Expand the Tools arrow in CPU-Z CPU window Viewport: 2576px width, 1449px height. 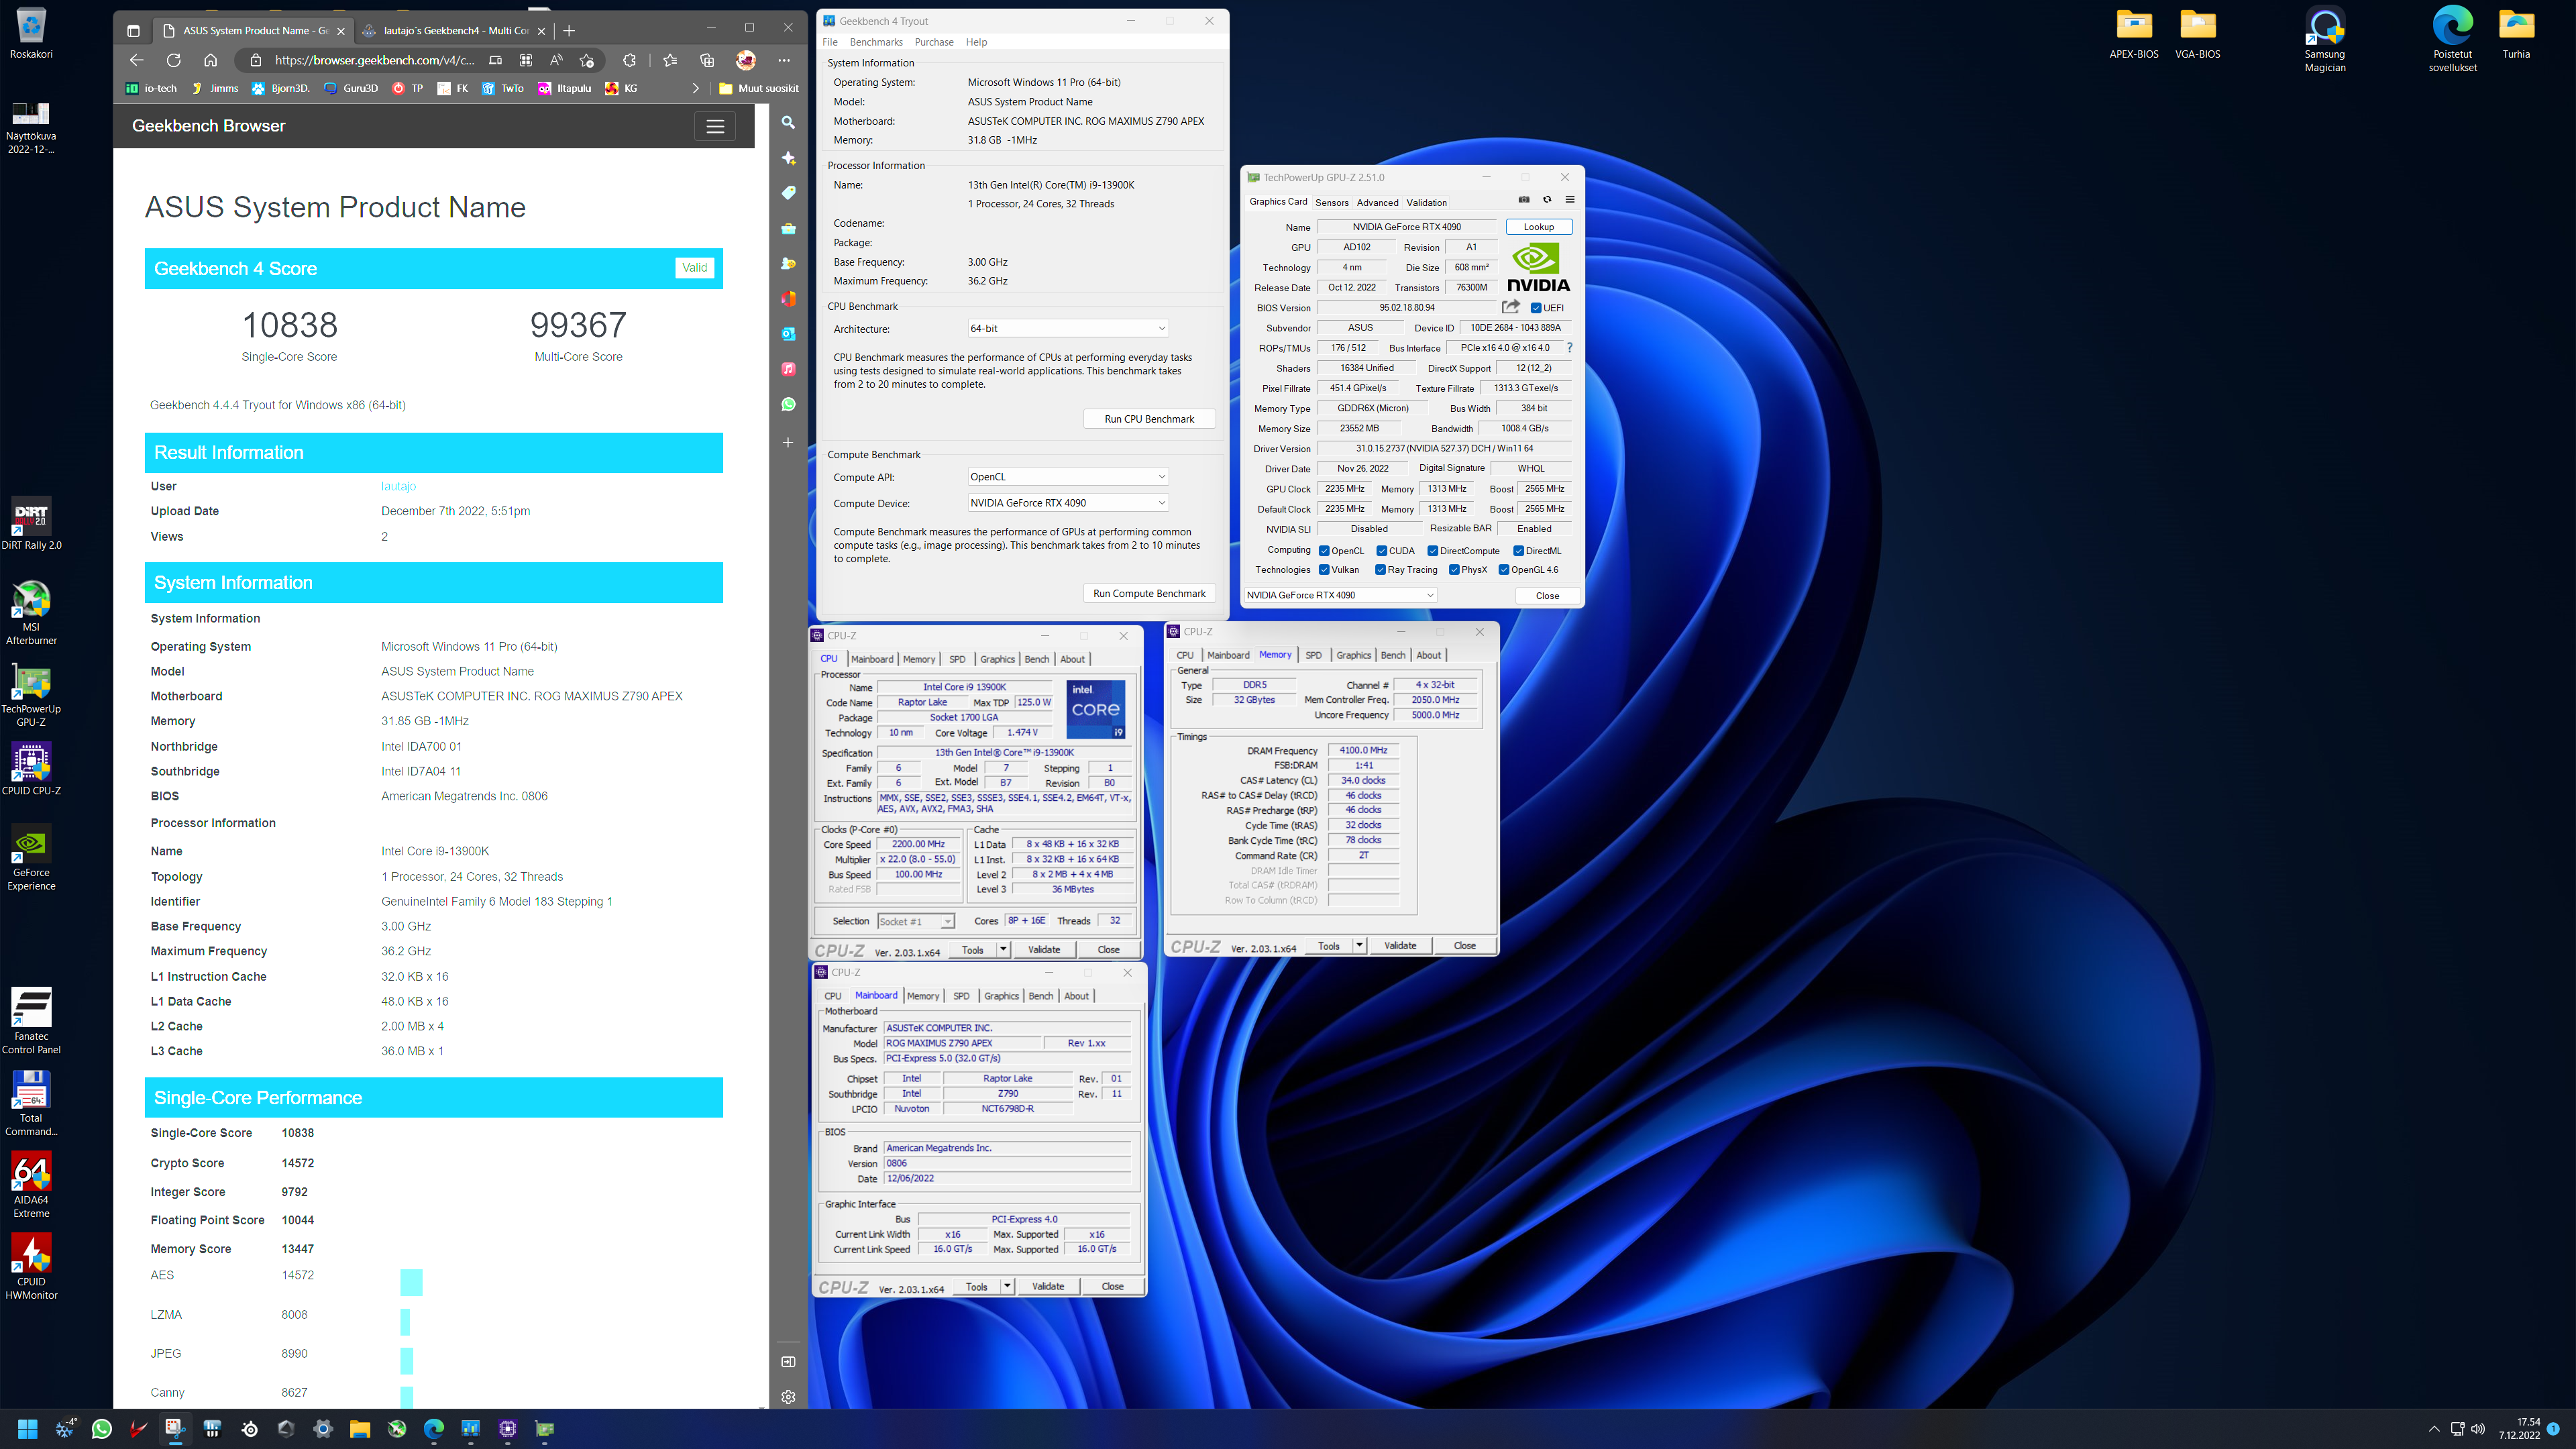1003,949
